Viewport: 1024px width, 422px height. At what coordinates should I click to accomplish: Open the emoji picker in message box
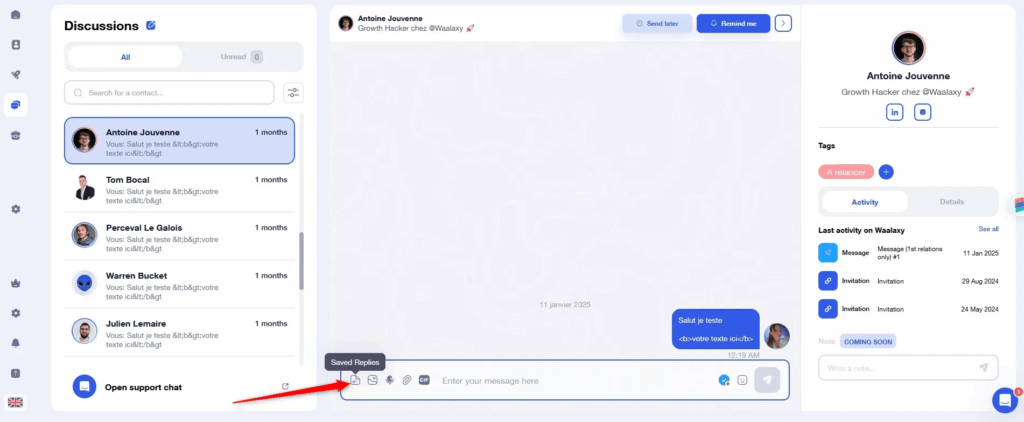click(x=742, y=380)
